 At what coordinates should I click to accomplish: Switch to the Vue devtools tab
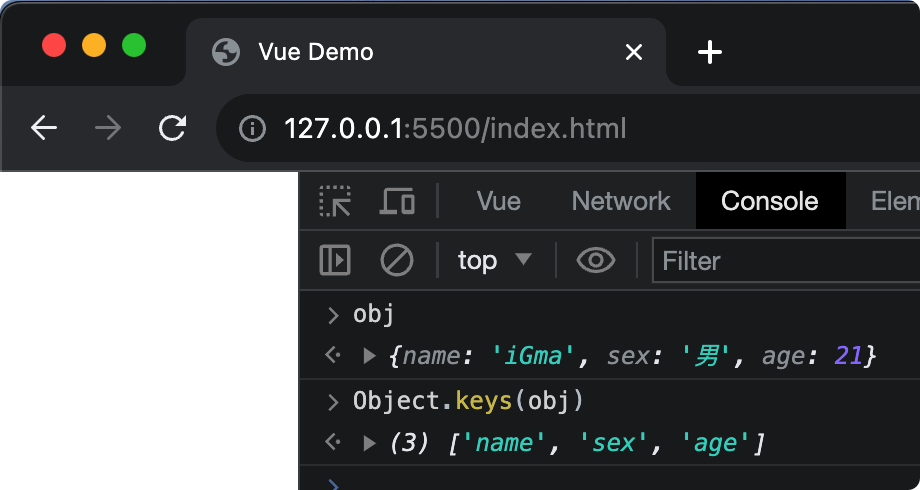tap(498, 201)
